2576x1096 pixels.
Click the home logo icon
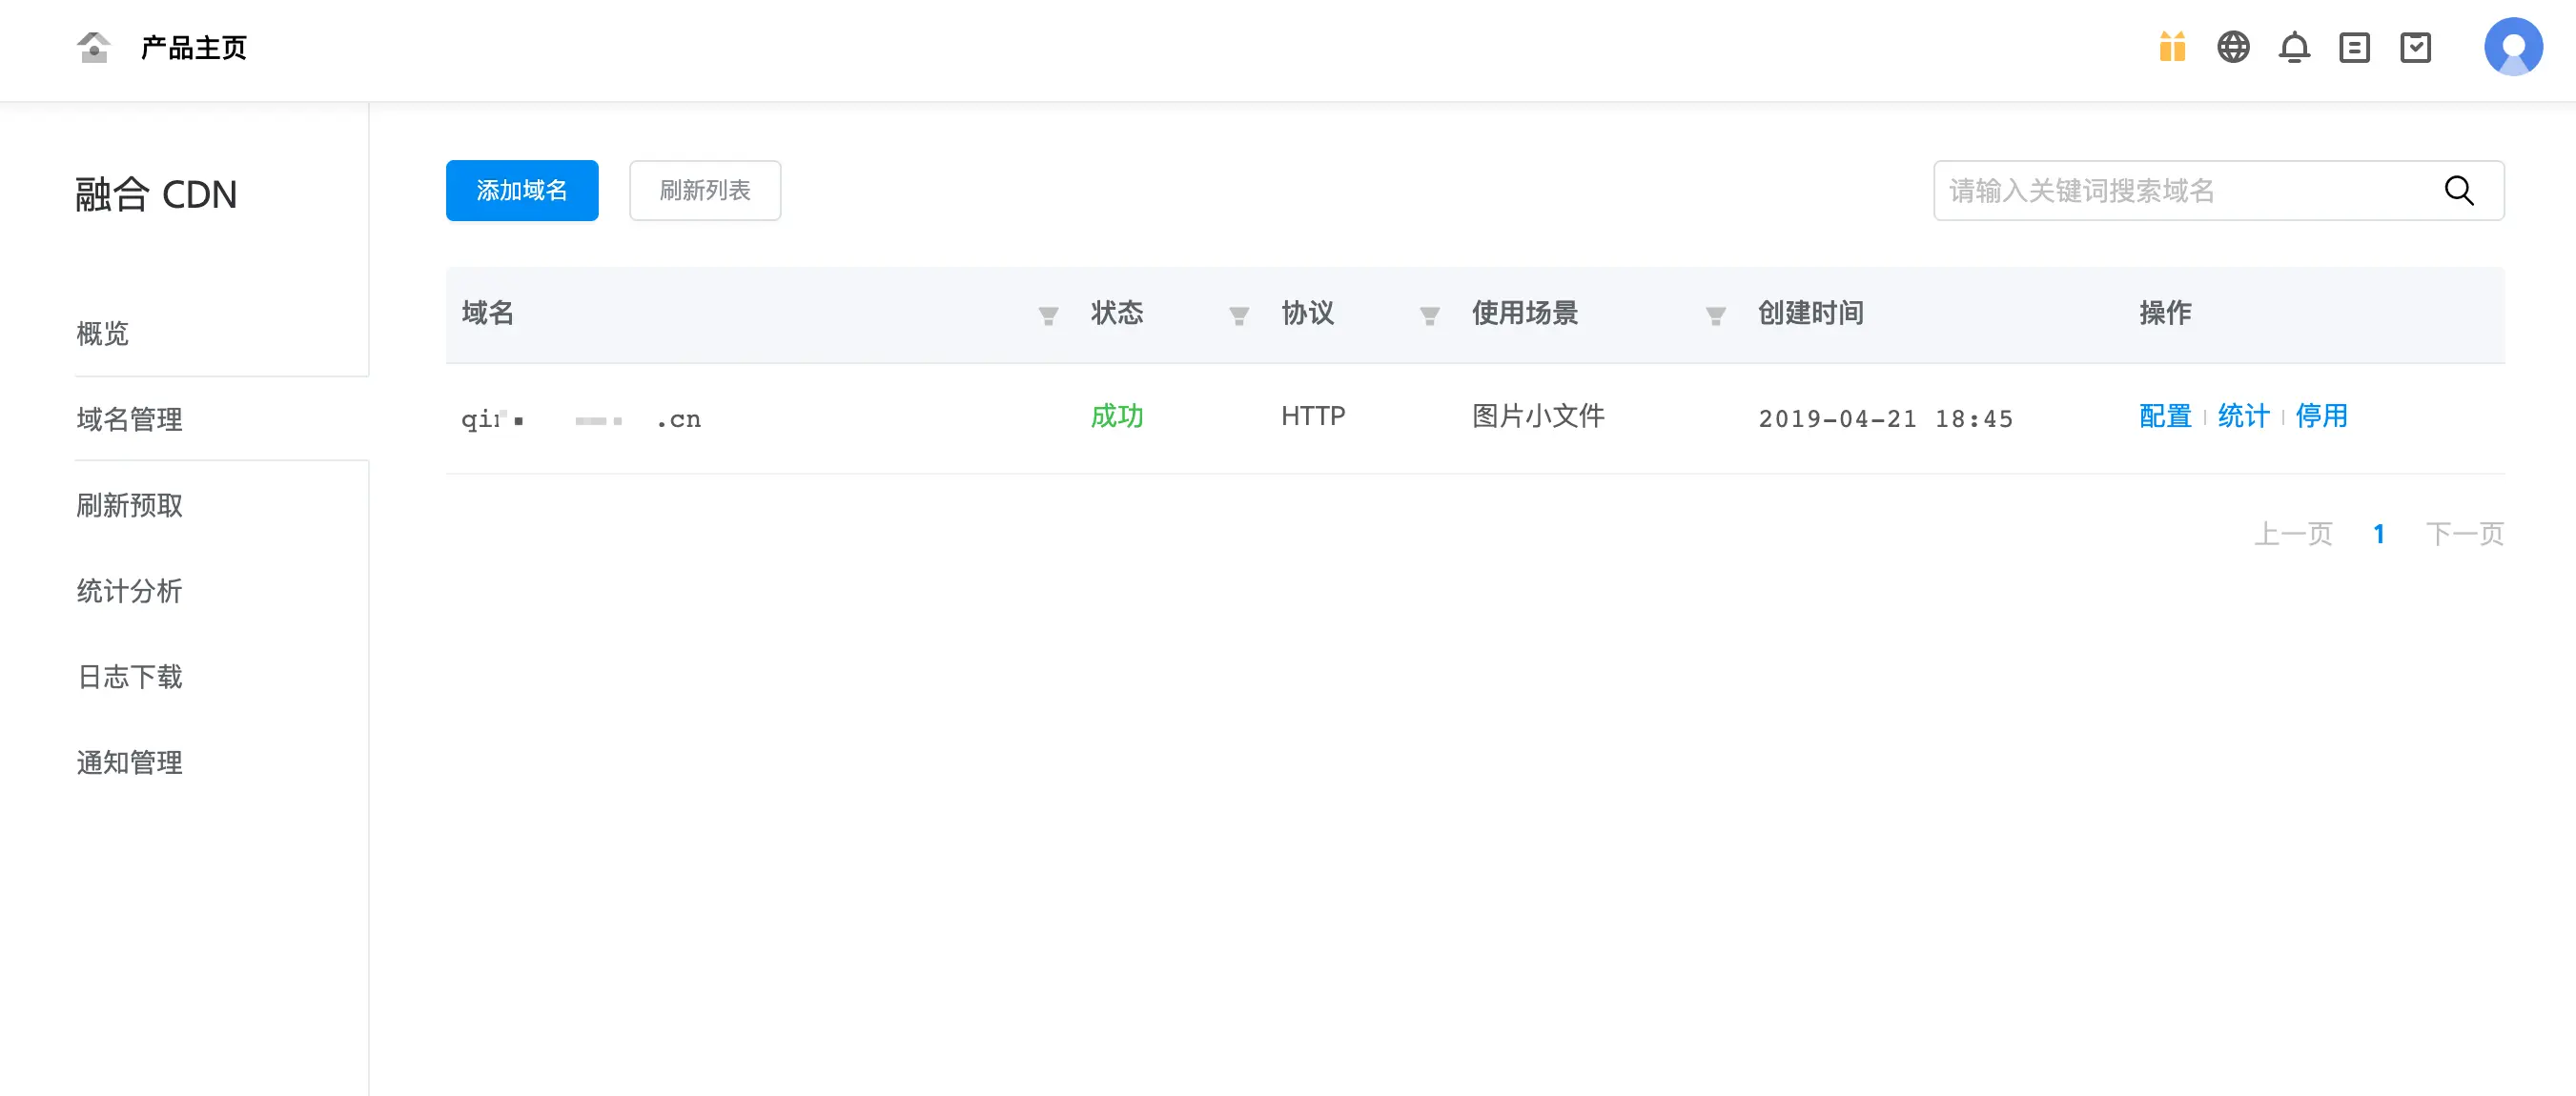(93, 47)
